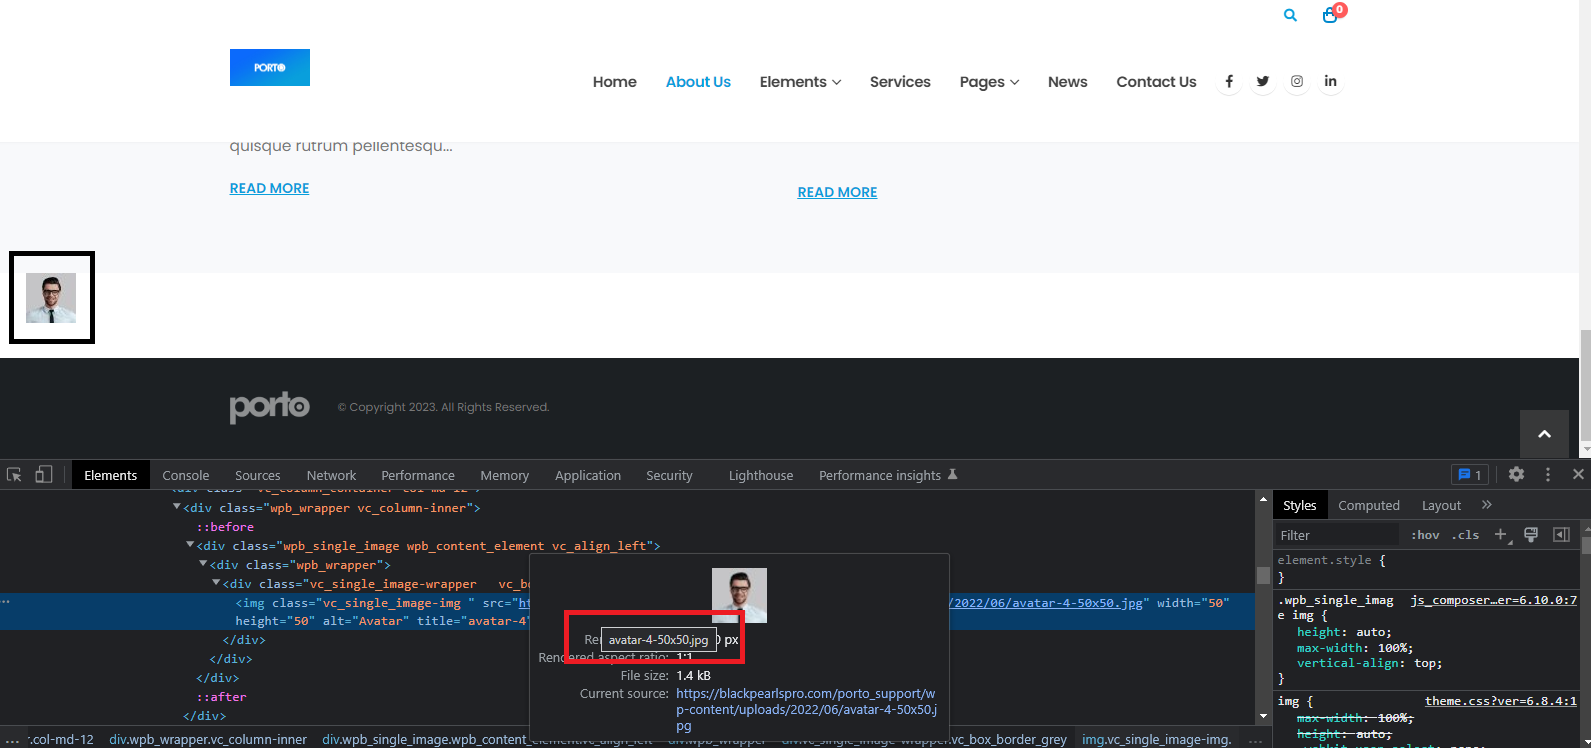1591x748 pixels.
Task: Open the Facebook social icon
Action: click(x=1229, y=82)
